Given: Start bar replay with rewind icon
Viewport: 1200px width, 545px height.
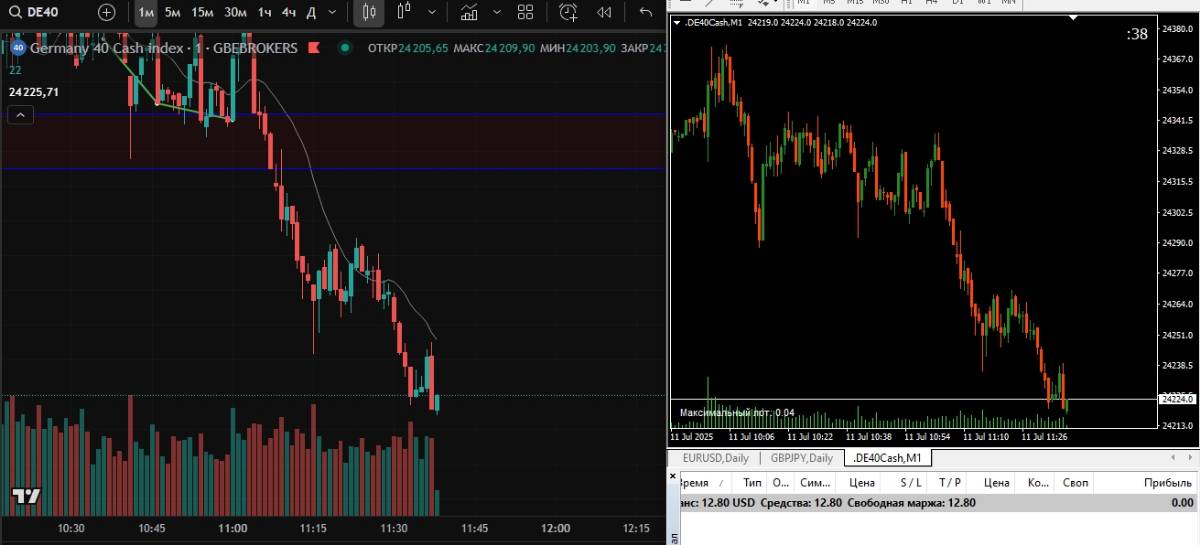Looking at the screenshot, I should (x=604, y=12).
